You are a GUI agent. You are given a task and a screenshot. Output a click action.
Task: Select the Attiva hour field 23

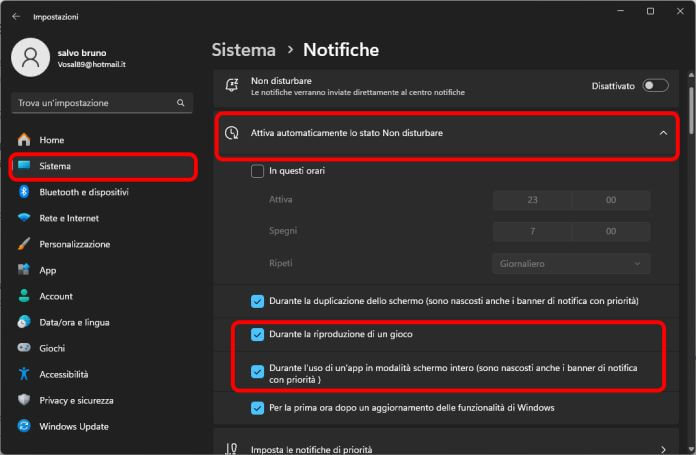click(532, 200)
